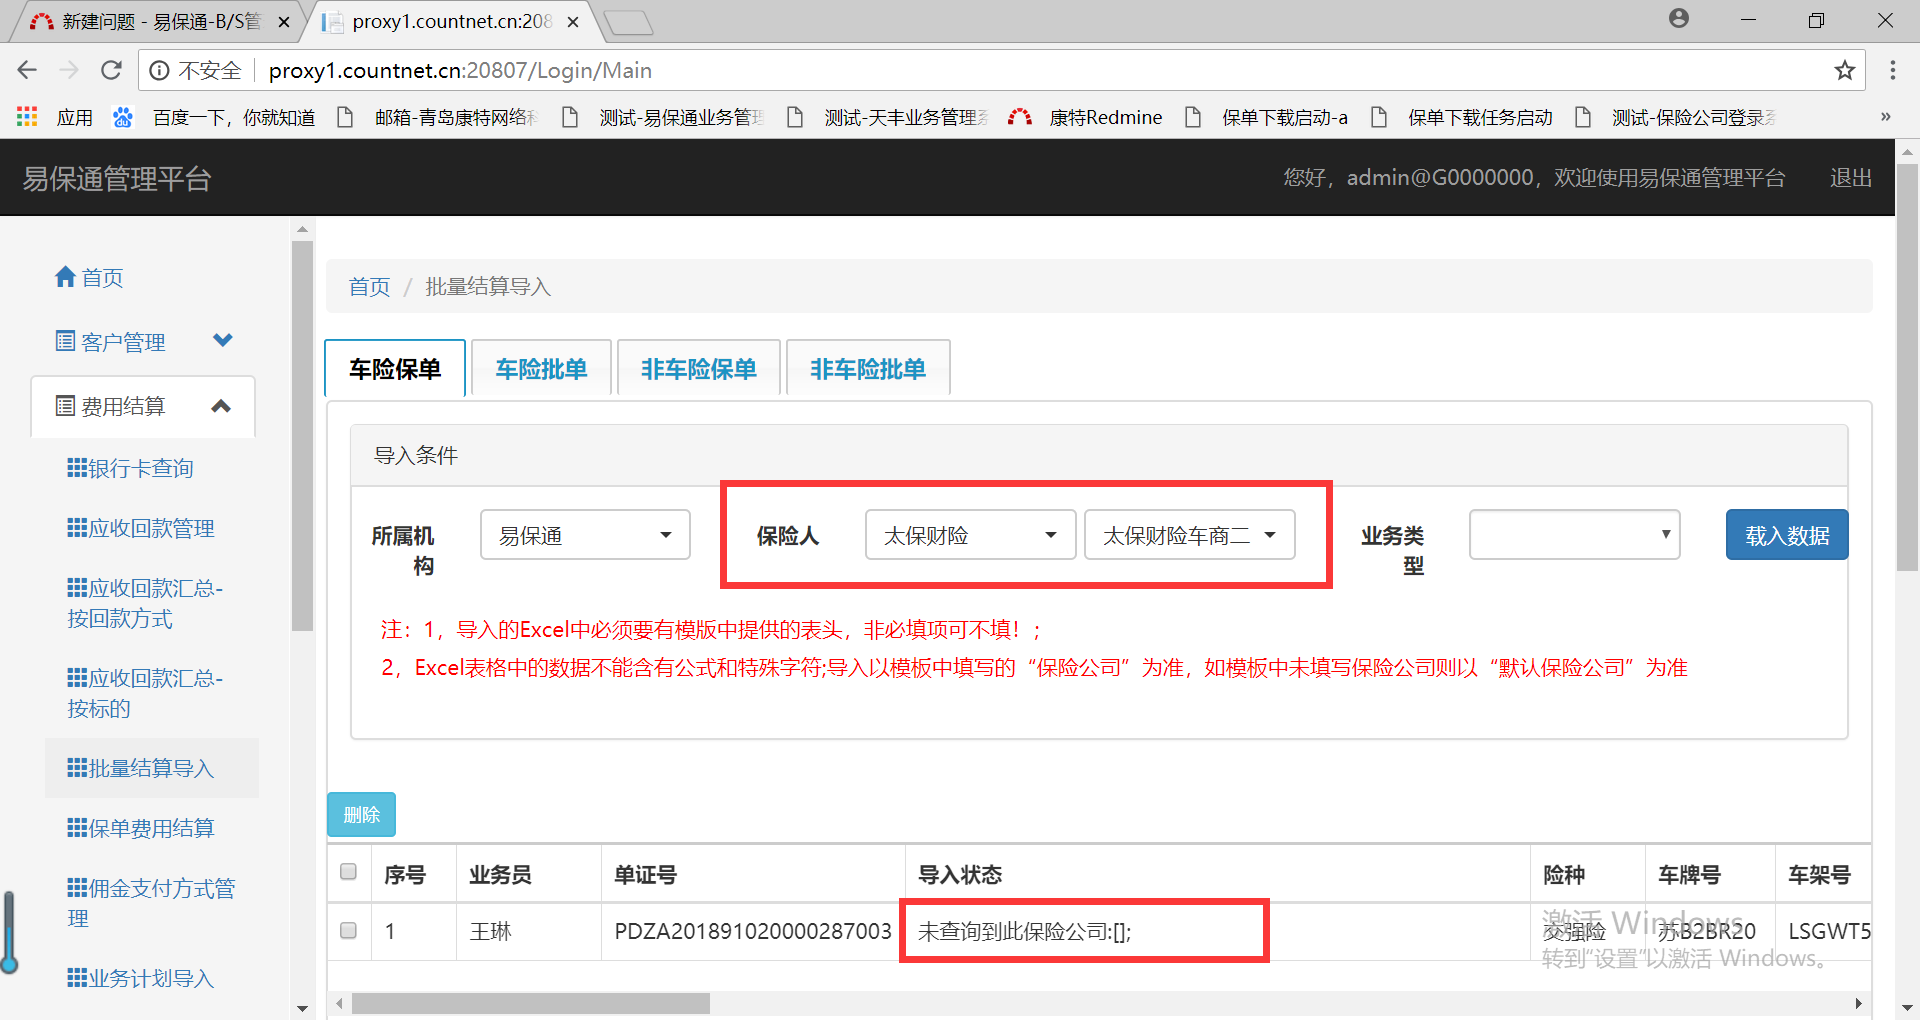The width and height of the screenshot is (1920, 1020).
Task: Open the 保险人 dropdown showing 太保财险
Action: 969,535
